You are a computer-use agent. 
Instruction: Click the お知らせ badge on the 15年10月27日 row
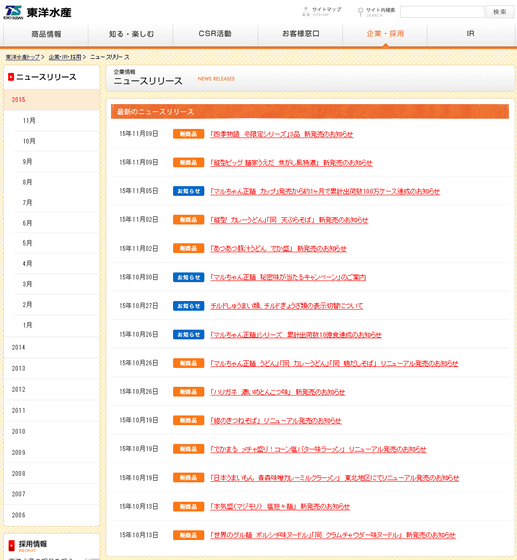pyautogui.click(x=189, y=306)
